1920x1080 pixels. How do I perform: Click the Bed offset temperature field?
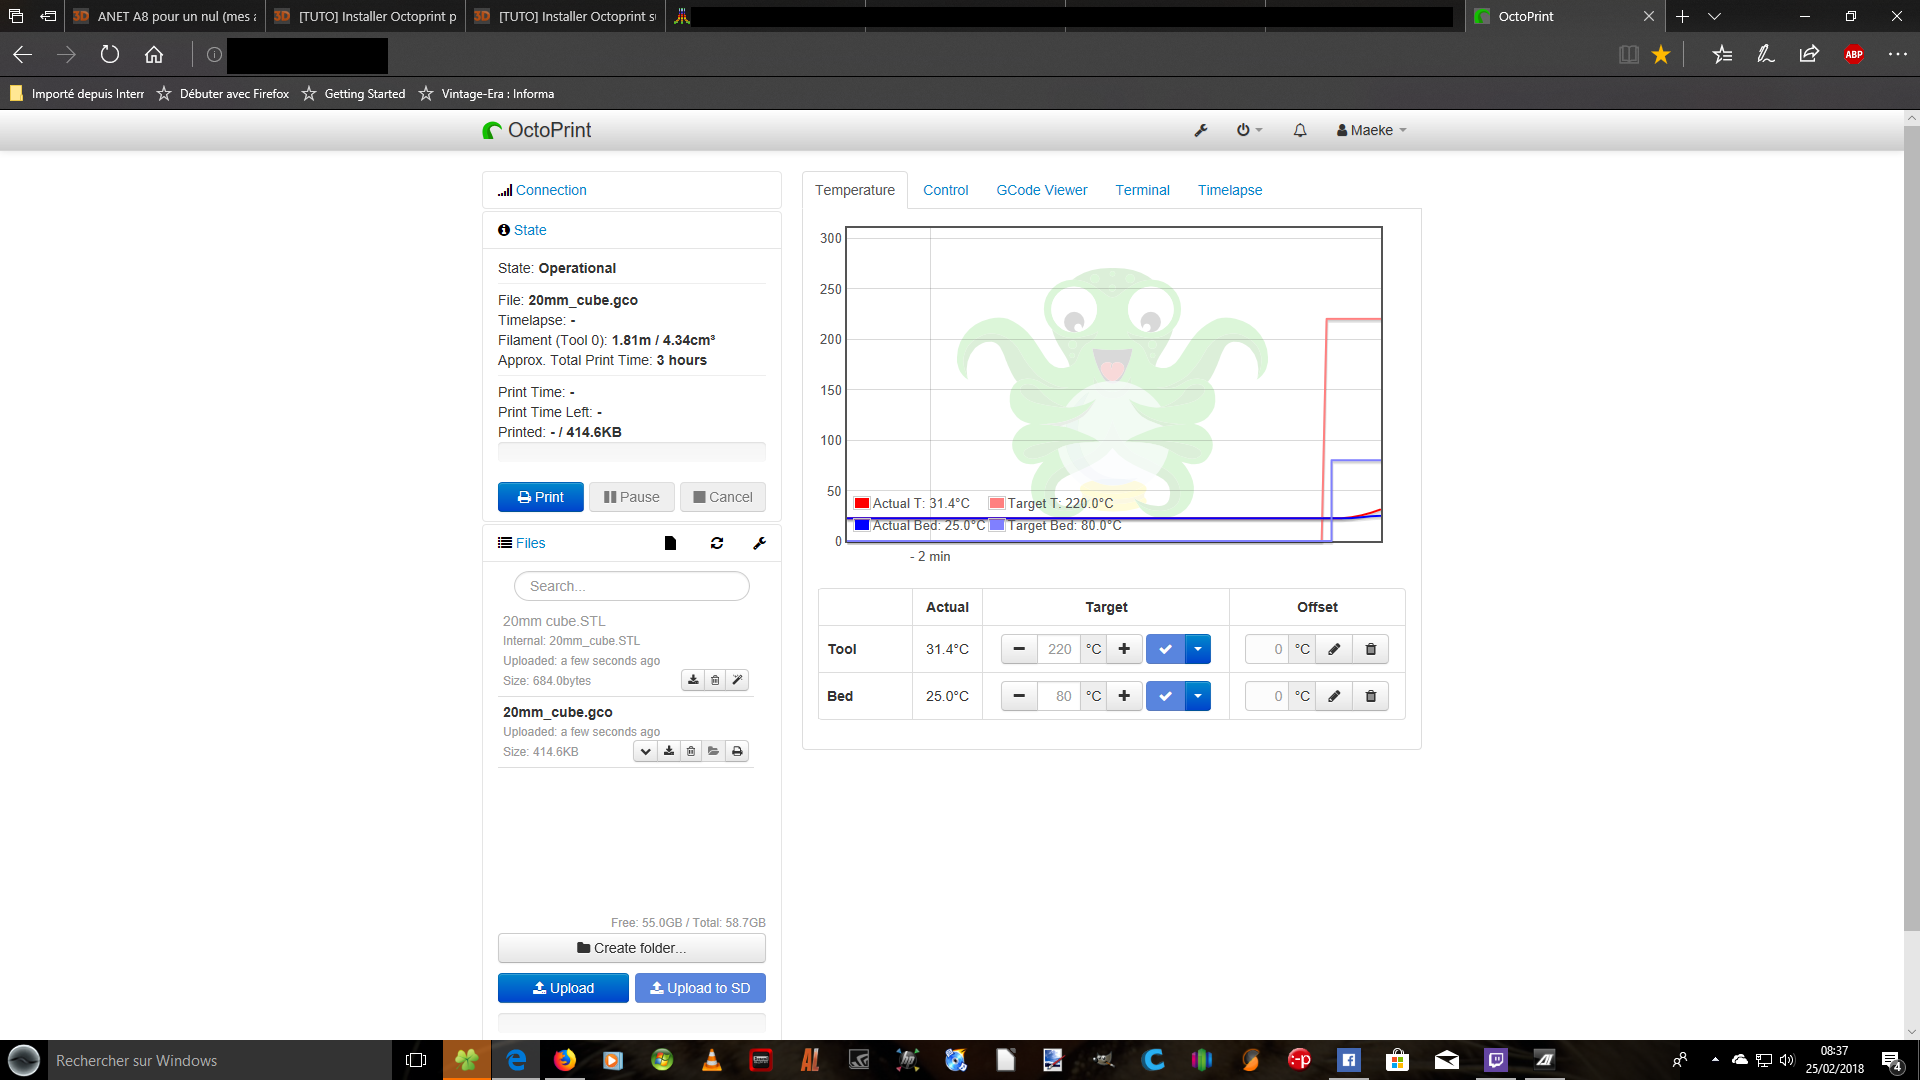coord(1268,696)
